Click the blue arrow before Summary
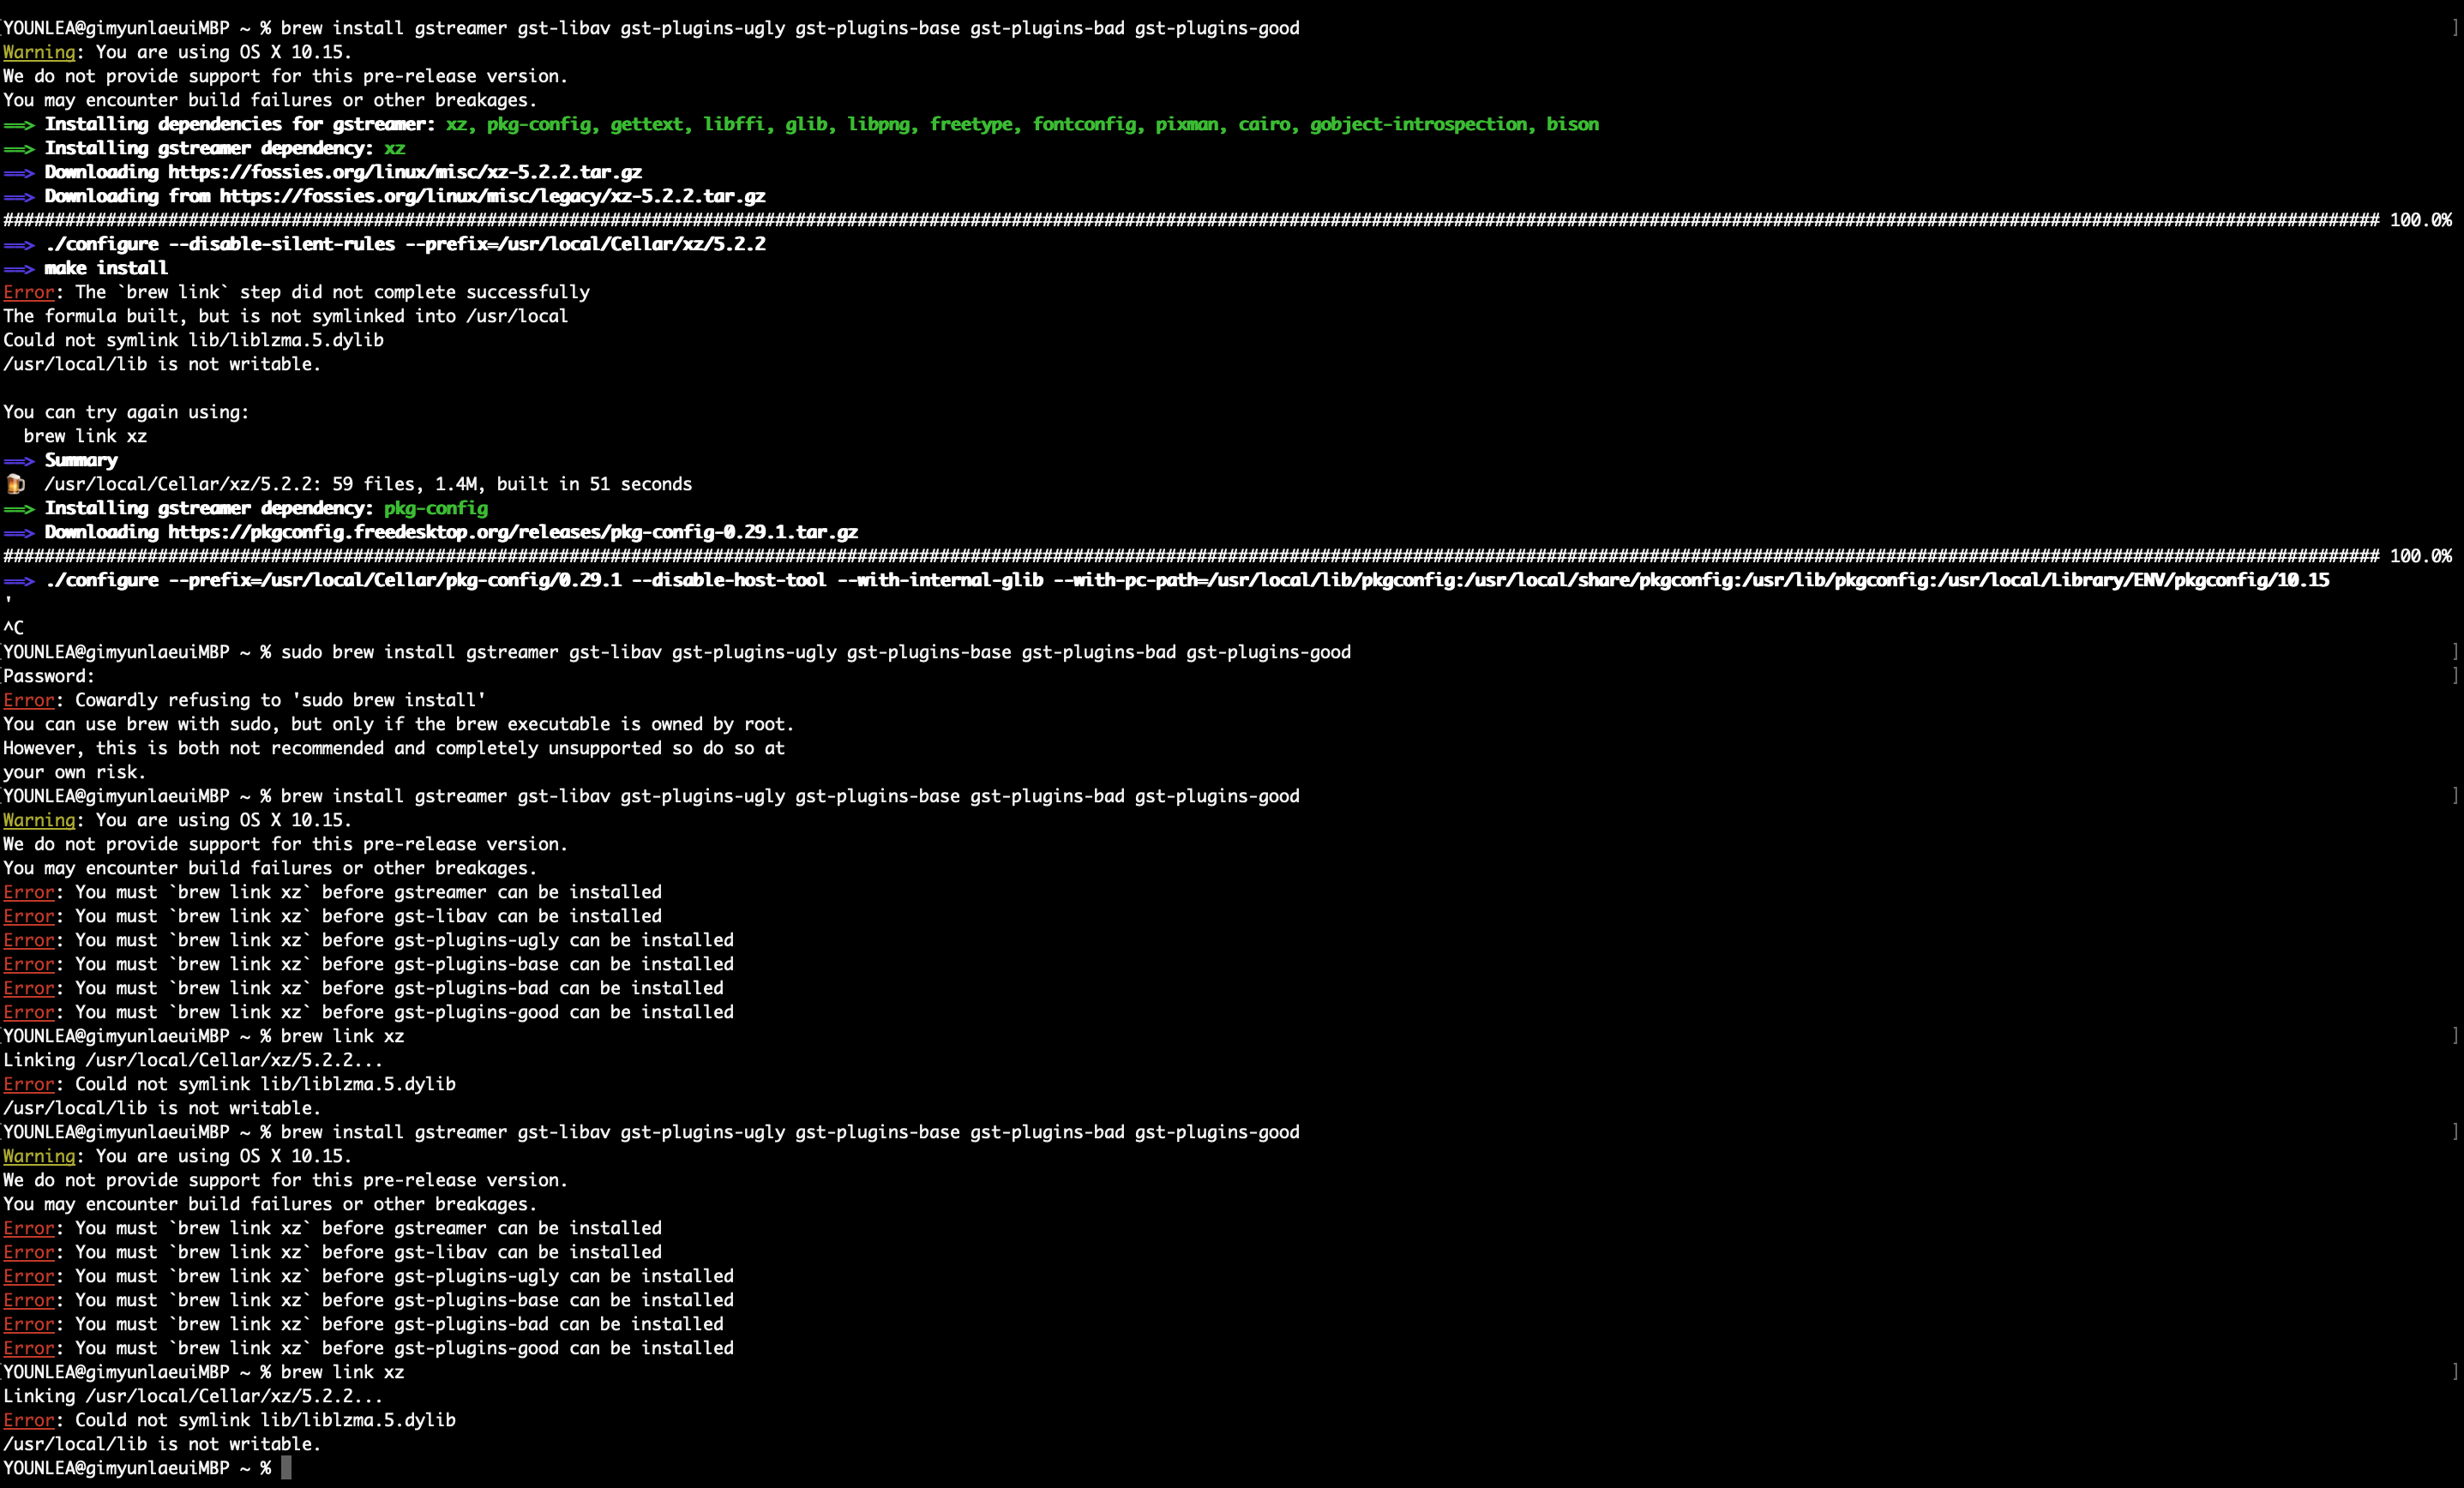2464x1488 pixels. pos(19,461)
